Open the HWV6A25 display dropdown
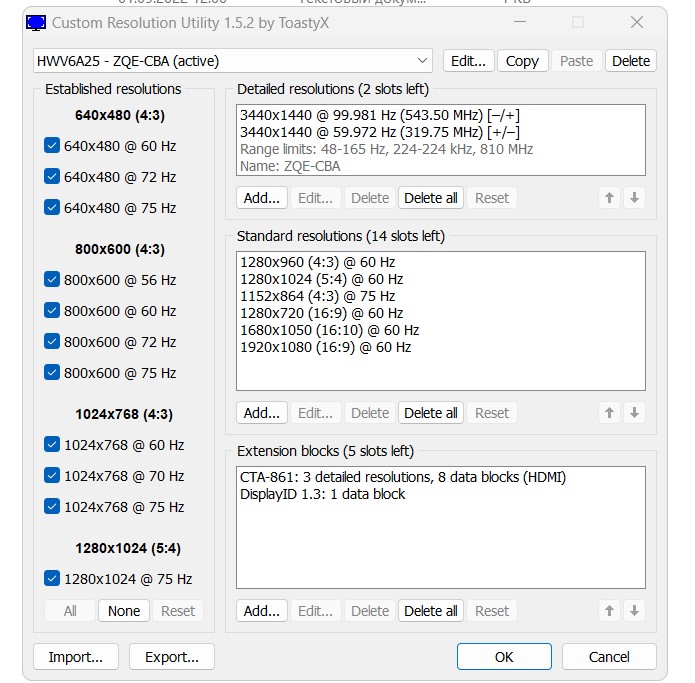 pyautogui.click(x=422, y=61)
